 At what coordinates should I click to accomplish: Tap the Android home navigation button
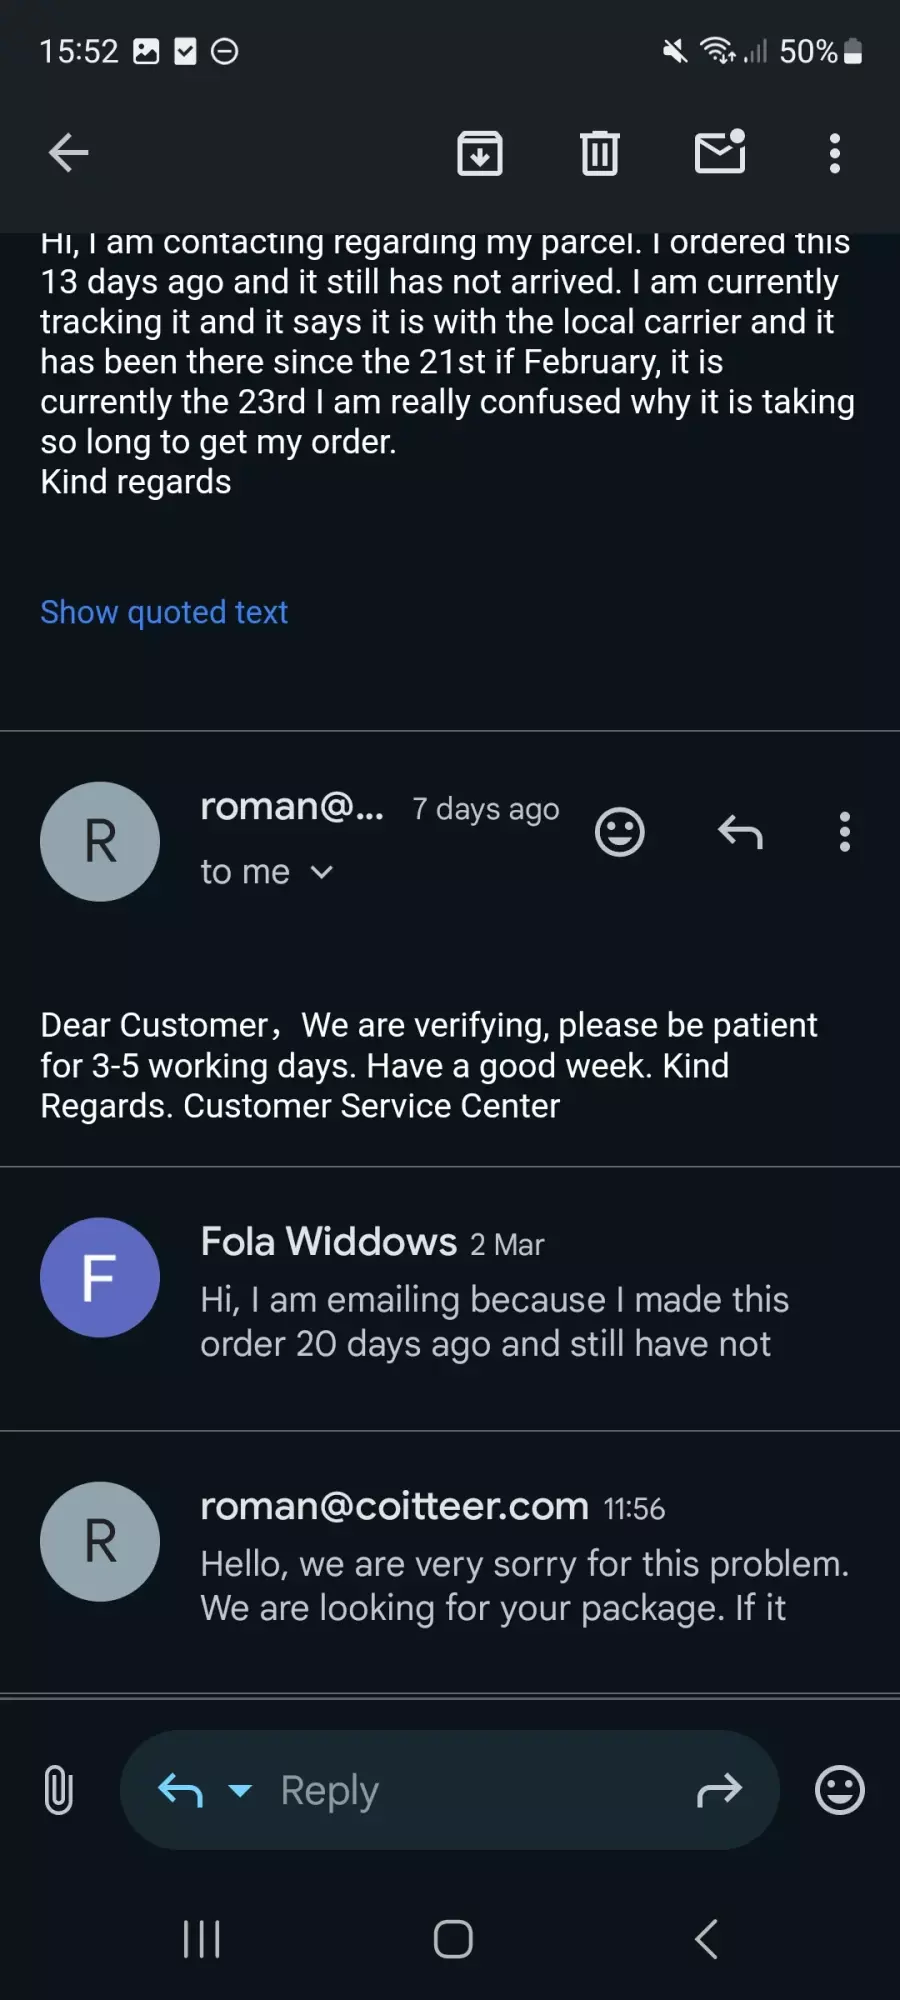[453, 1939]
